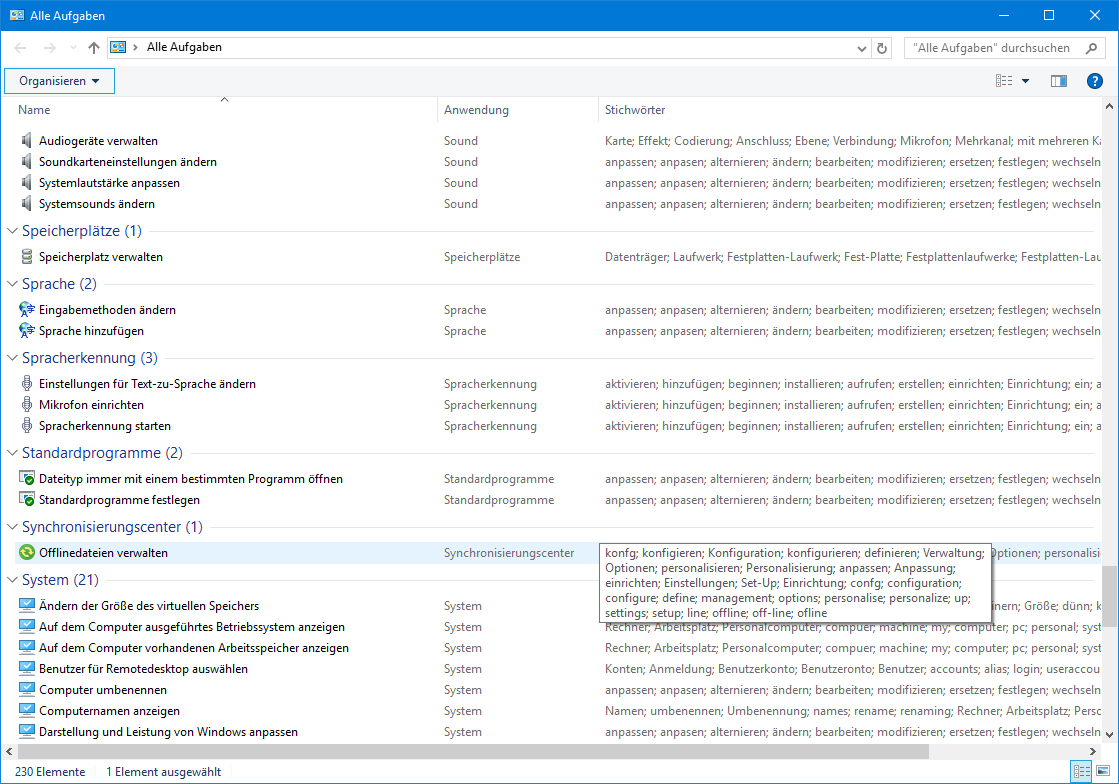
Task: Click the language icon beside Eingabemethoden ändern
Action: point(26,310)
